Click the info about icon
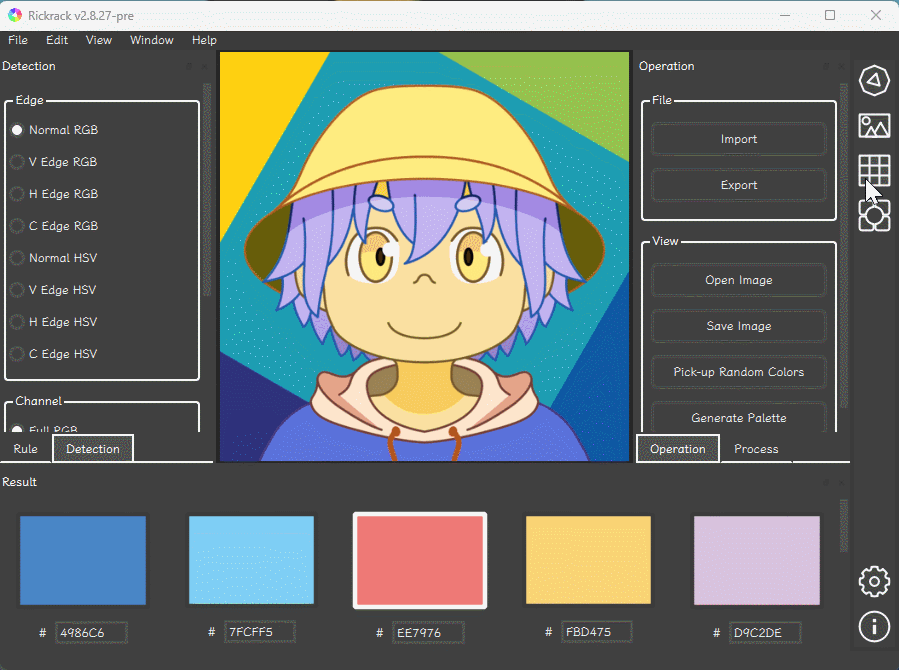The width and height of the screenshot is (899, 670). click(874, 626)
